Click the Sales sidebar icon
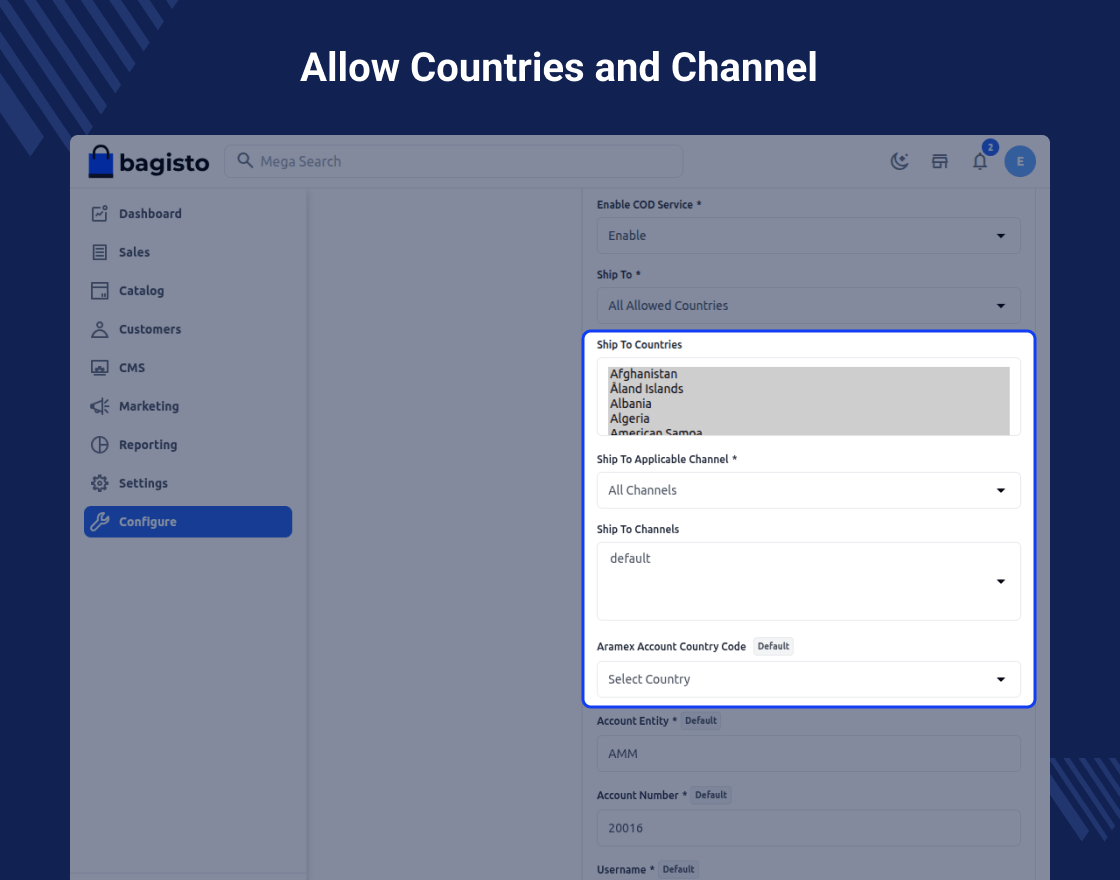The image size is (1120, 880). click(x=99, y=252)
